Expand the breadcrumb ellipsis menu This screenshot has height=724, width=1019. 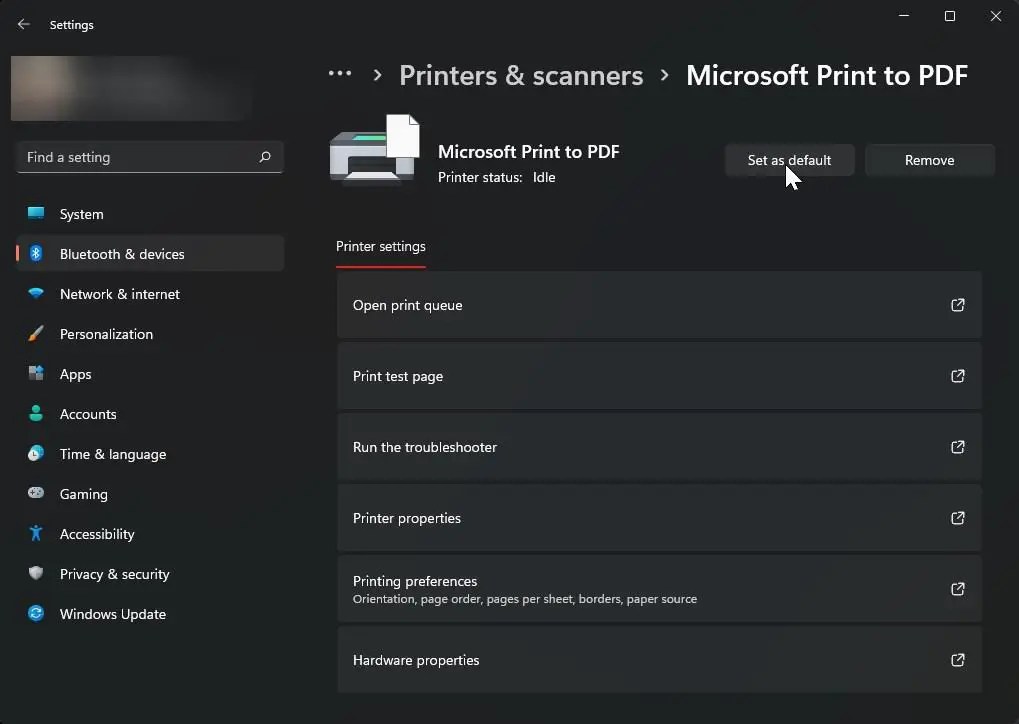pyautogui.click(x=340, y=73)
